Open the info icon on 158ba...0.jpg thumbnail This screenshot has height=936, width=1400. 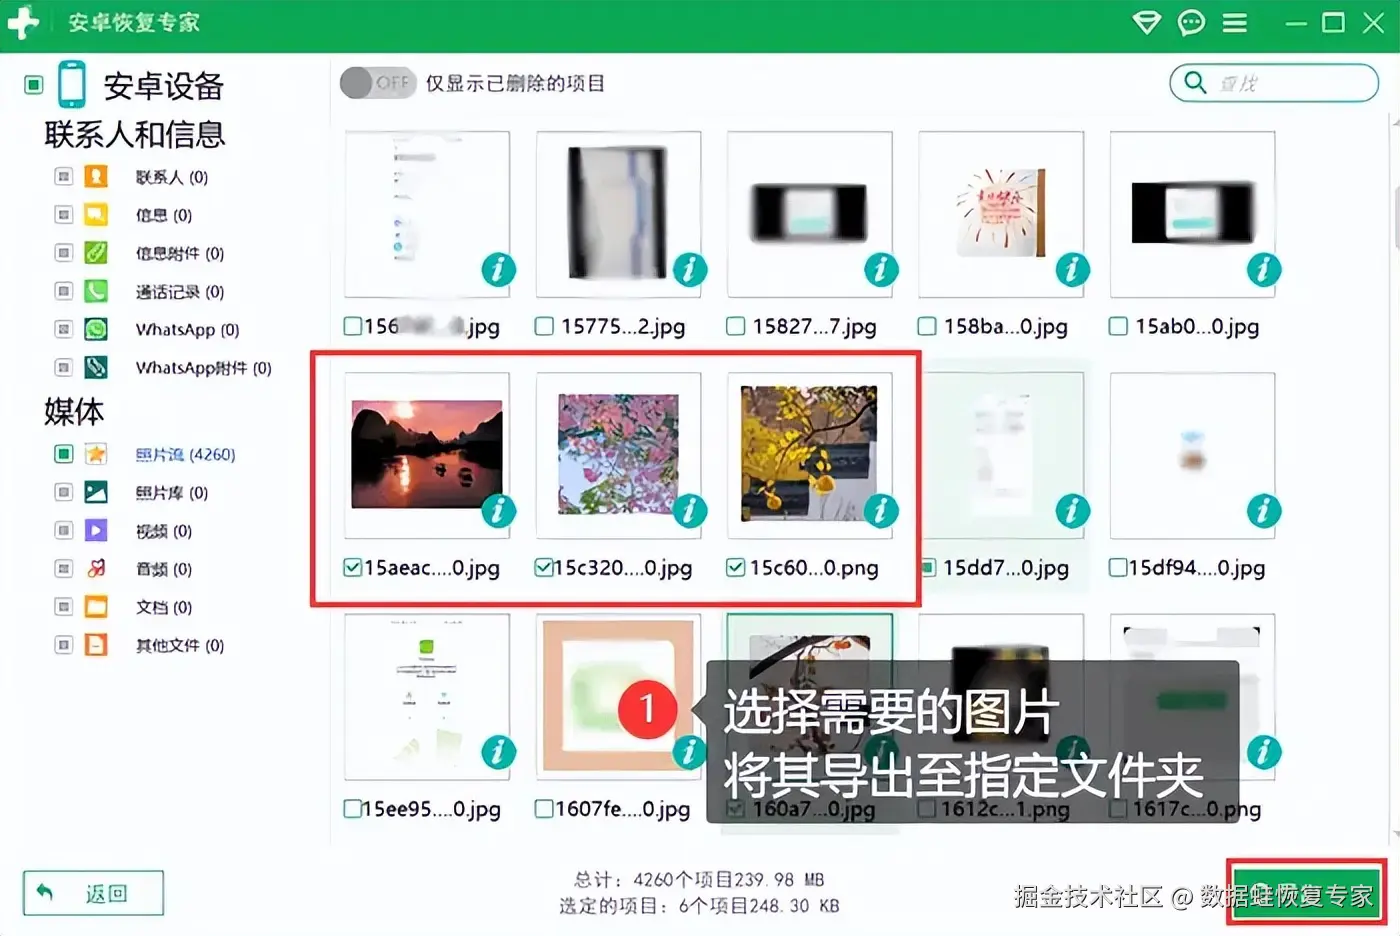1072,269
